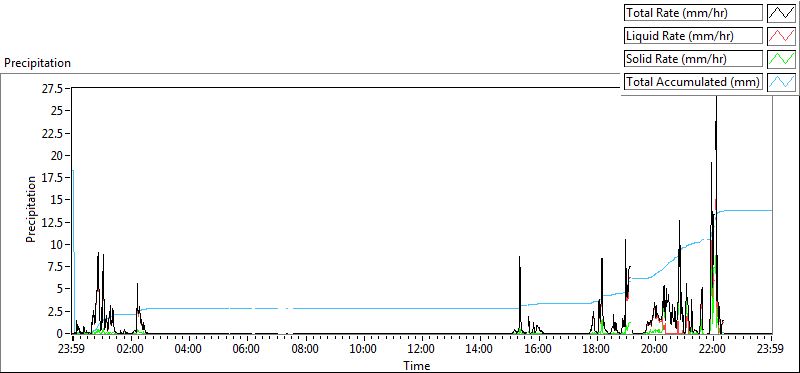Click the 06:00 time tick label
Screen dimensions: 800x373
pos(247,350)
